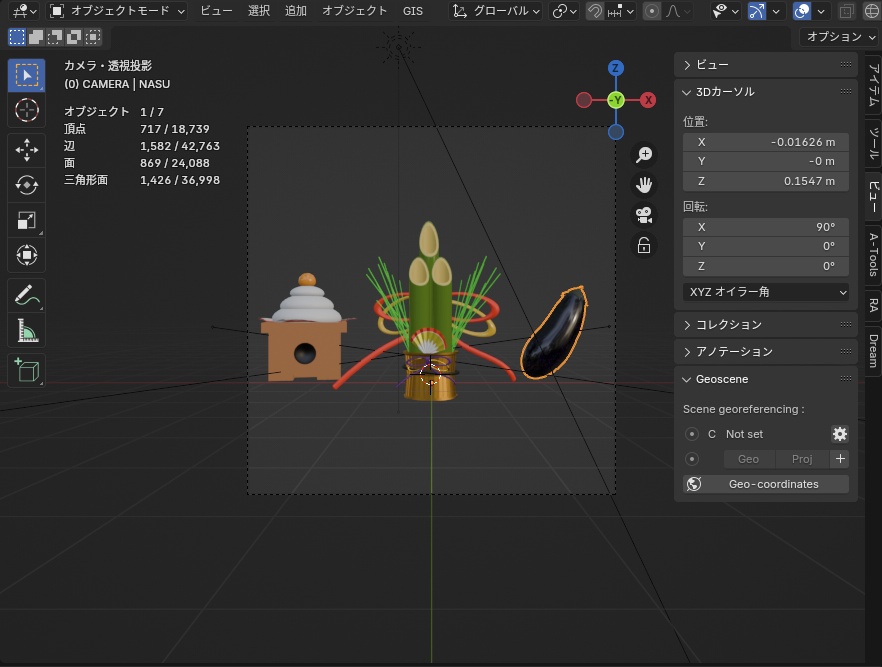This screenshot has height=667, width=882.
Task: Click the Geo button
Action: [748, 459]
